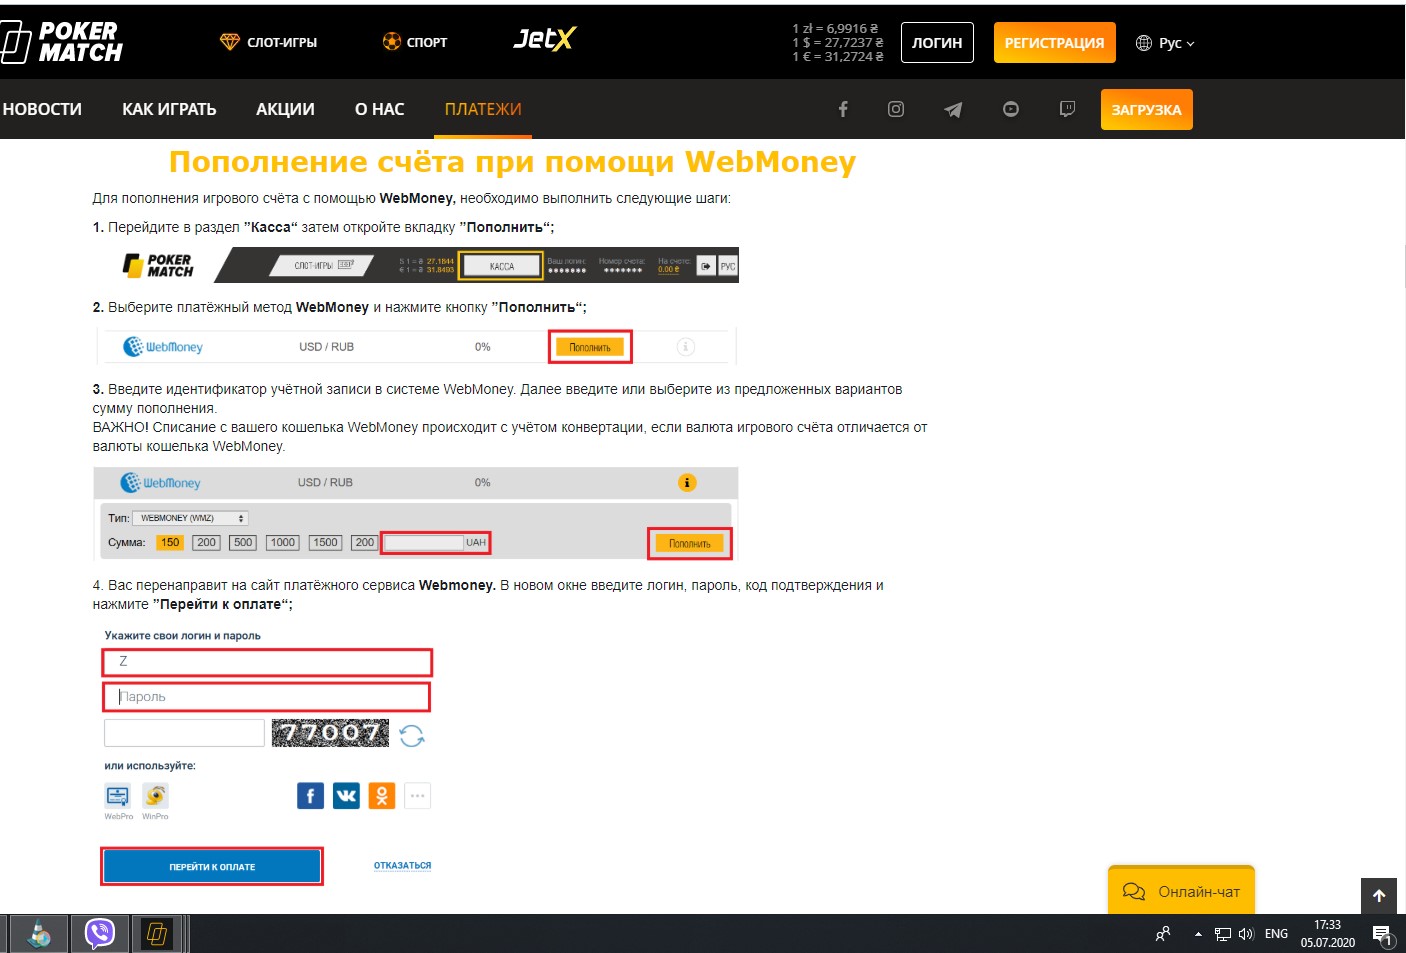Image resolution: width=1406 pixels, height=953 pixels.
Task: Open the People icon in the system tray
Action: tap(1163, 934)
